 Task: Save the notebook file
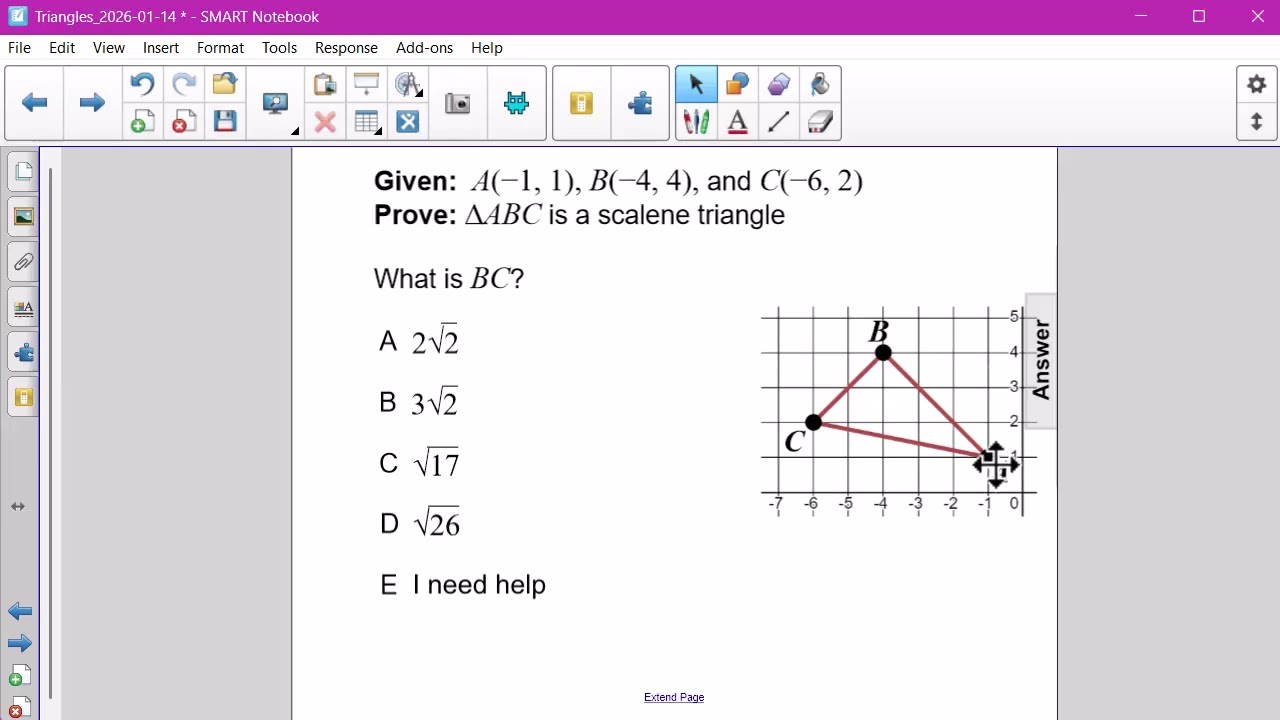click(x=225, y=122)
